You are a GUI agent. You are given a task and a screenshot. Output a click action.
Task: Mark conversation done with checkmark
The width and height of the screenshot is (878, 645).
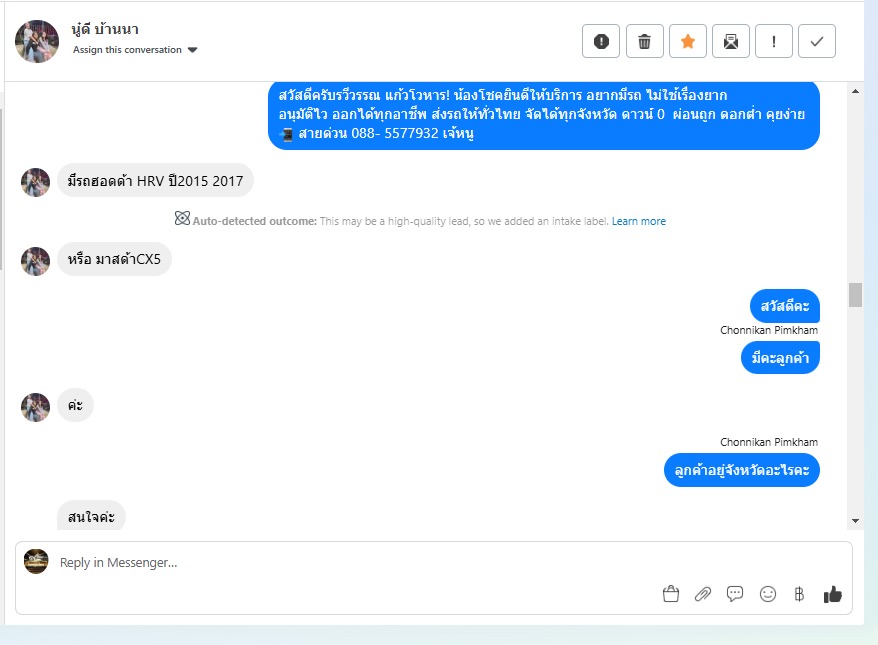(817, 41)
